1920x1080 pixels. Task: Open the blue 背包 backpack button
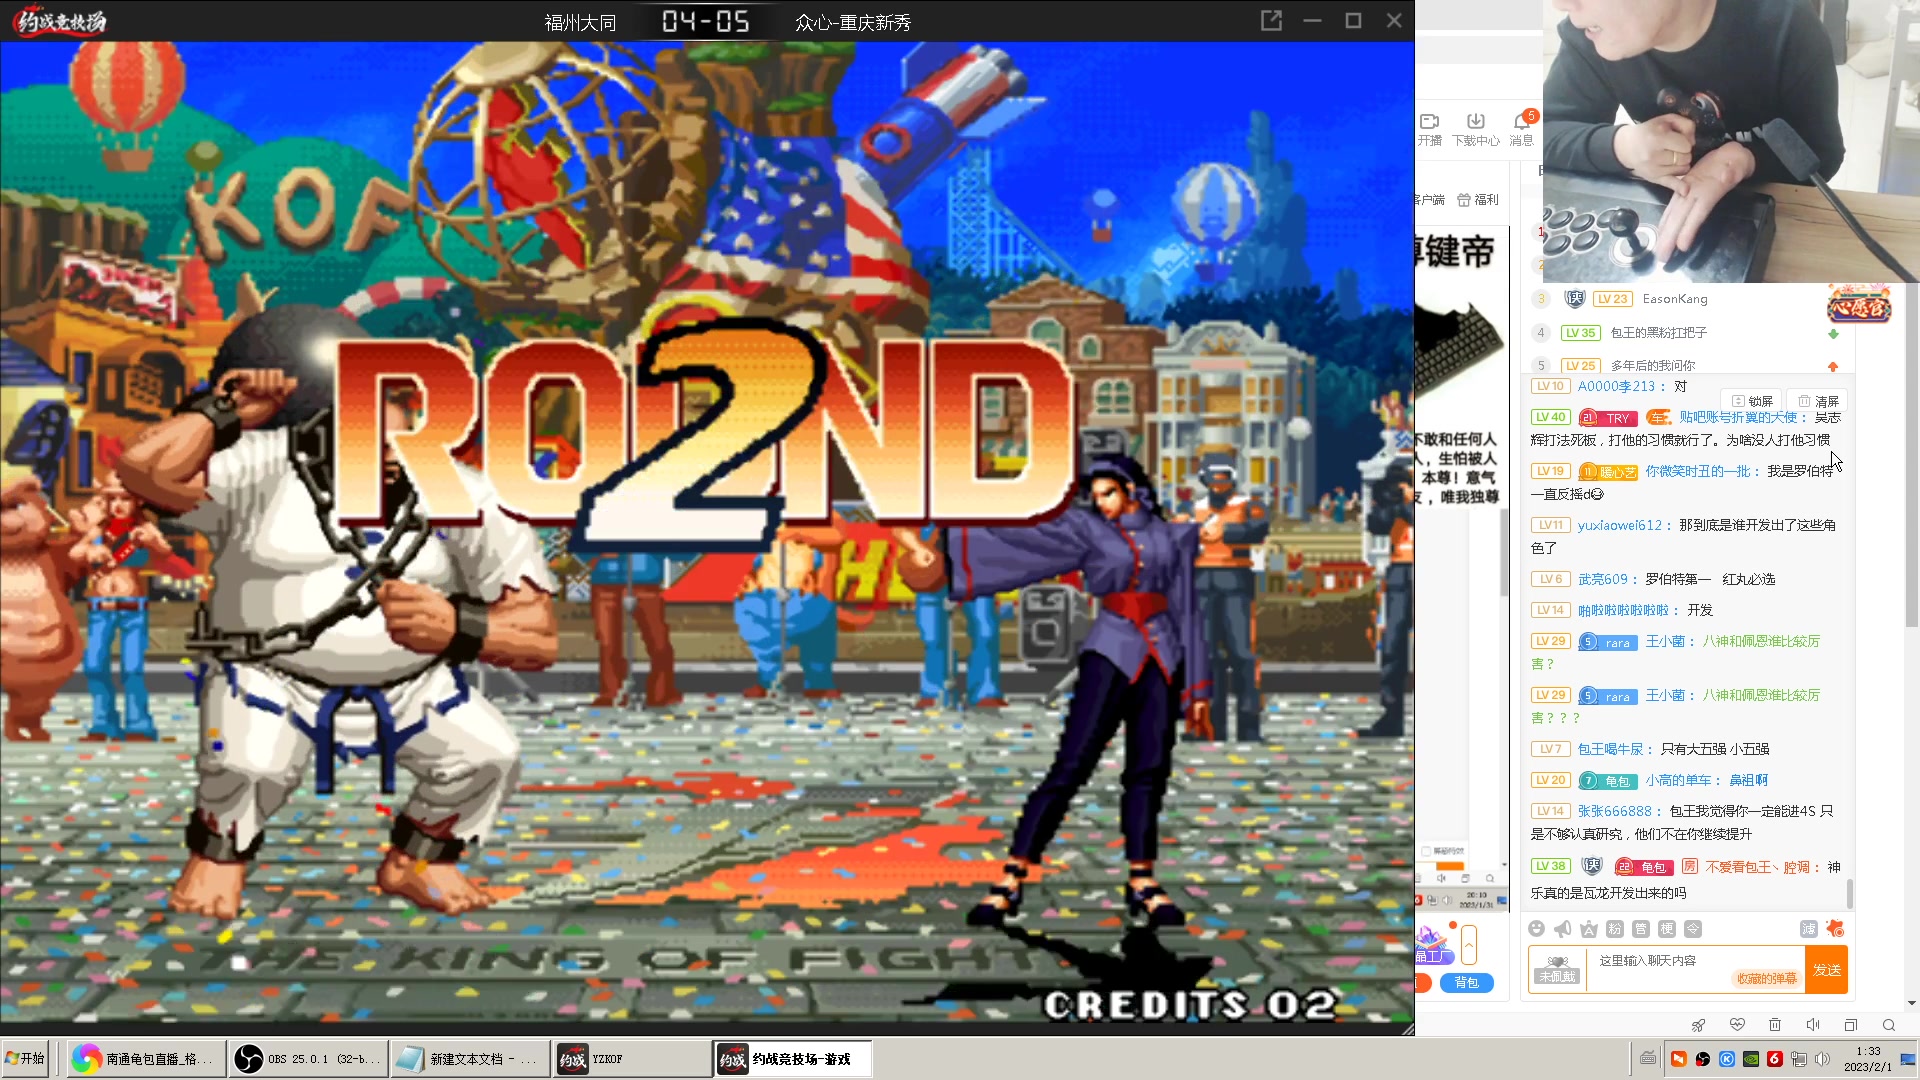click(x=1466, y=983)
